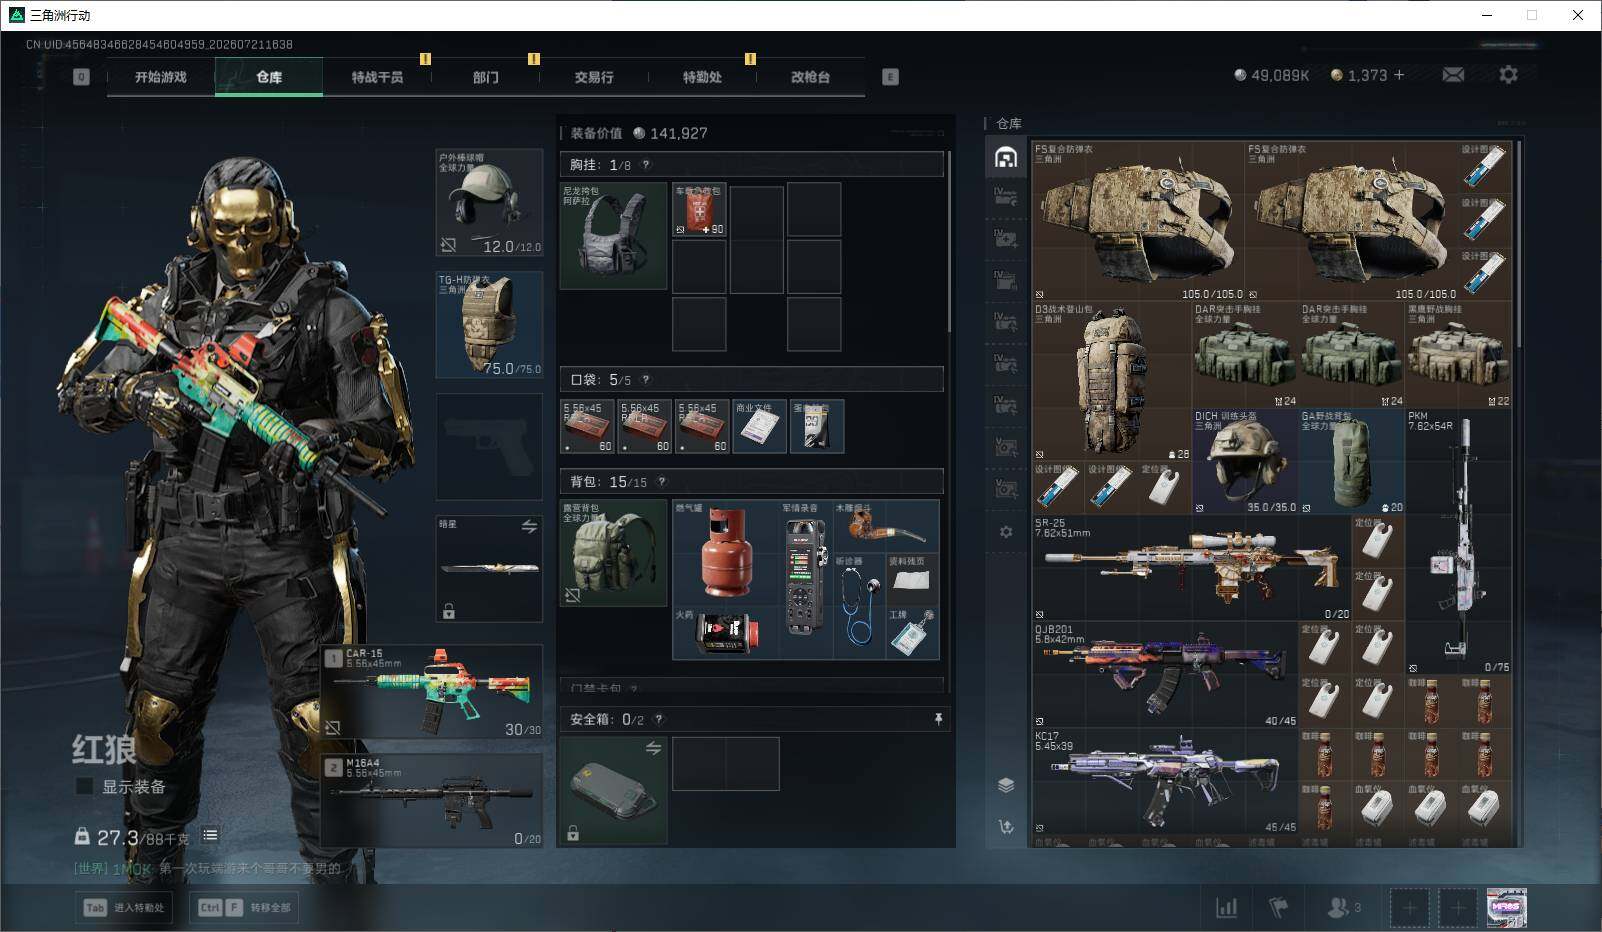Switch to the 仓库 tab

(x=269, y=77)
